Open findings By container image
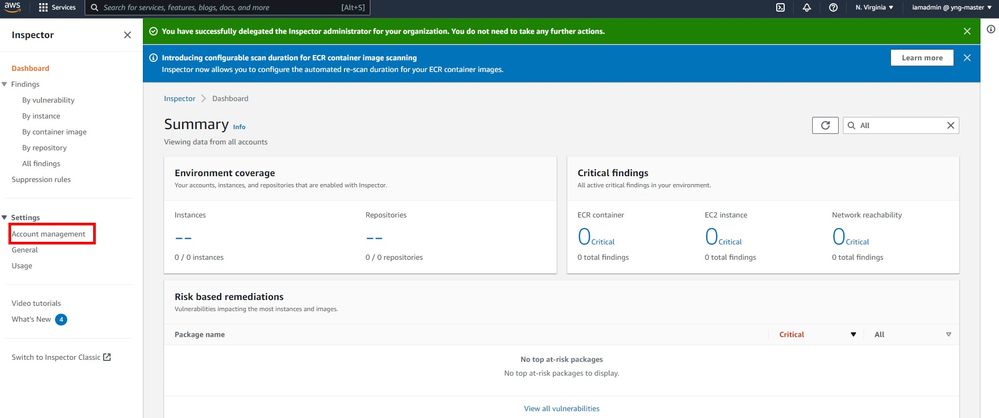This screenshot has width=999, height=418. (x=54, y=132)
